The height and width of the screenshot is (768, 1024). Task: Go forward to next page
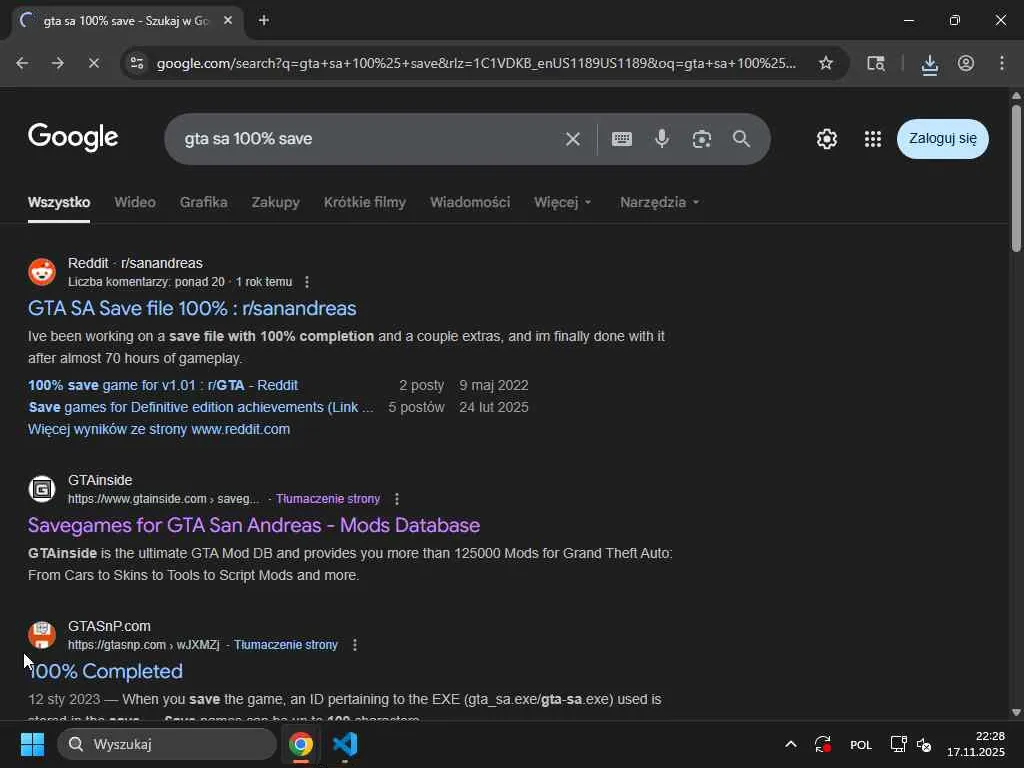(x=57, y=63)
